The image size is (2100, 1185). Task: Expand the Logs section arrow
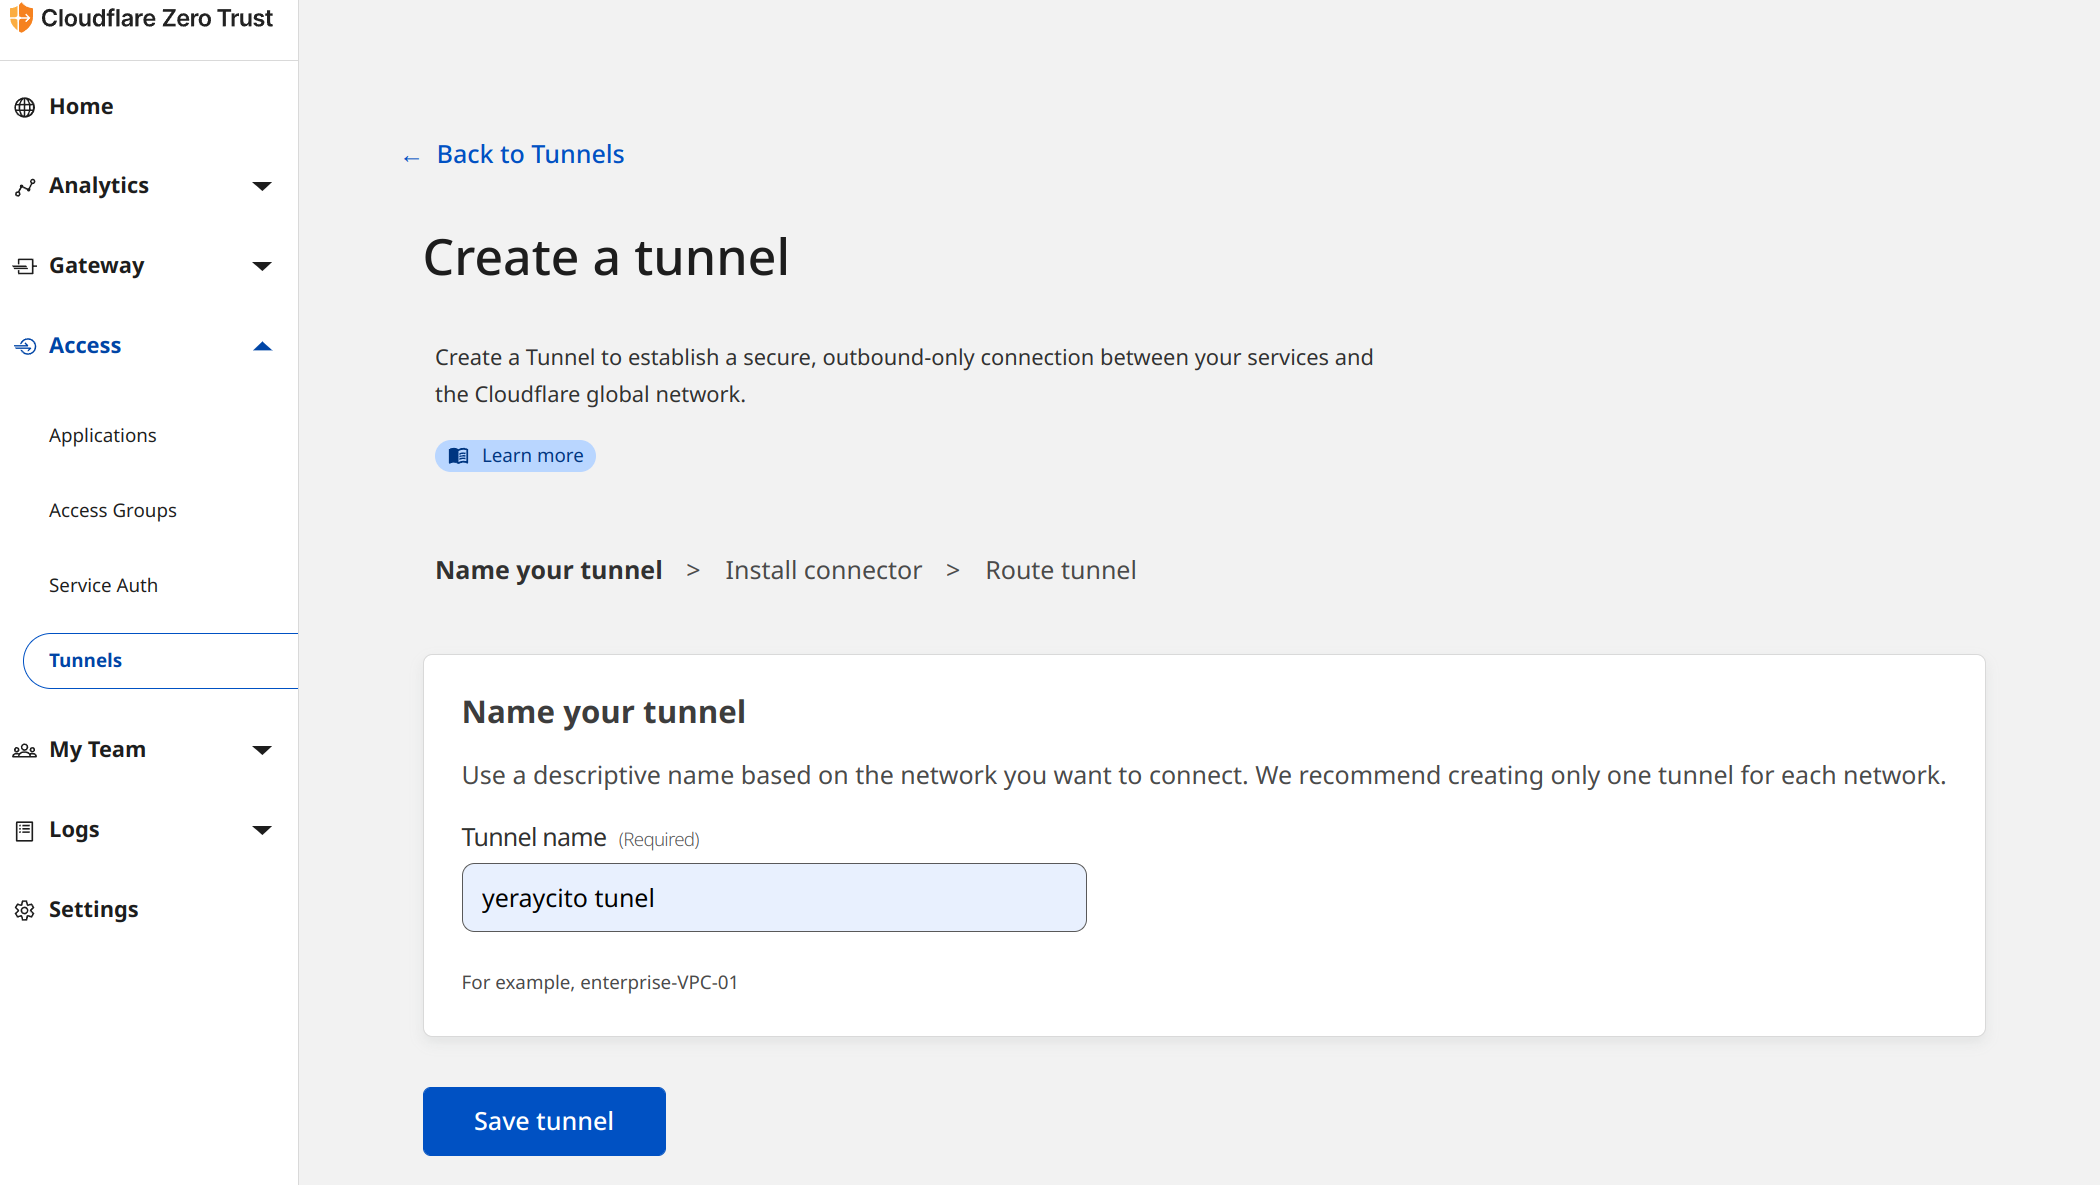[262, 830]
